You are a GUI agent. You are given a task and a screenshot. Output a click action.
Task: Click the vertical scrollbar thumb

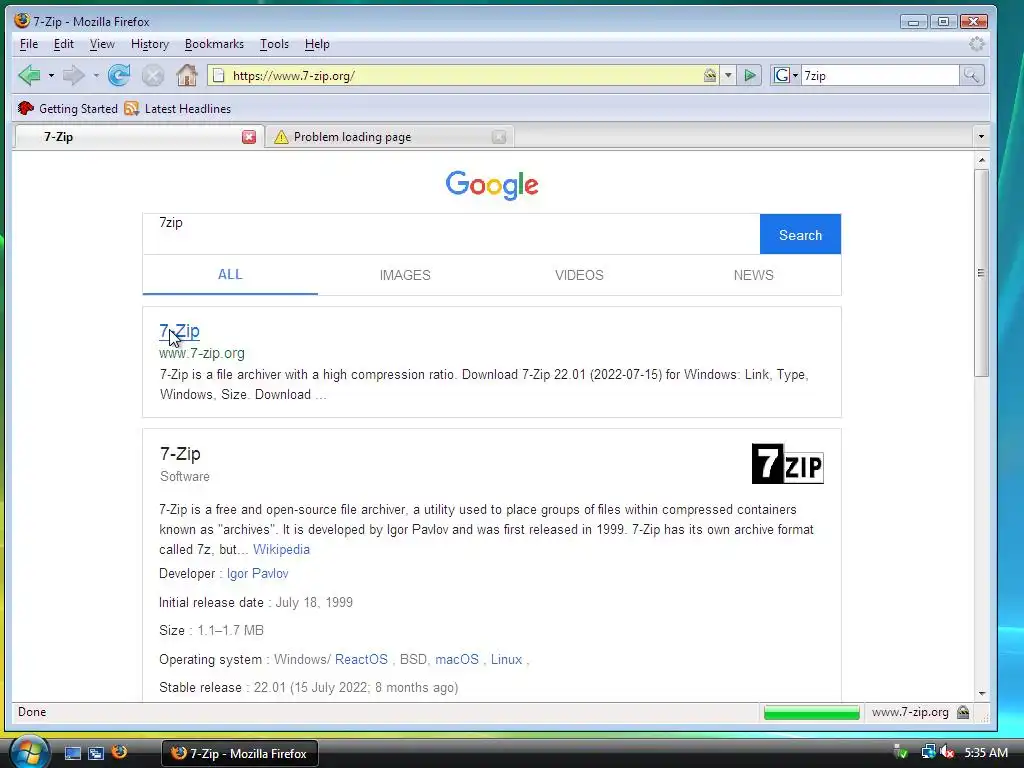pyautogui.click(x=981, y=272)
